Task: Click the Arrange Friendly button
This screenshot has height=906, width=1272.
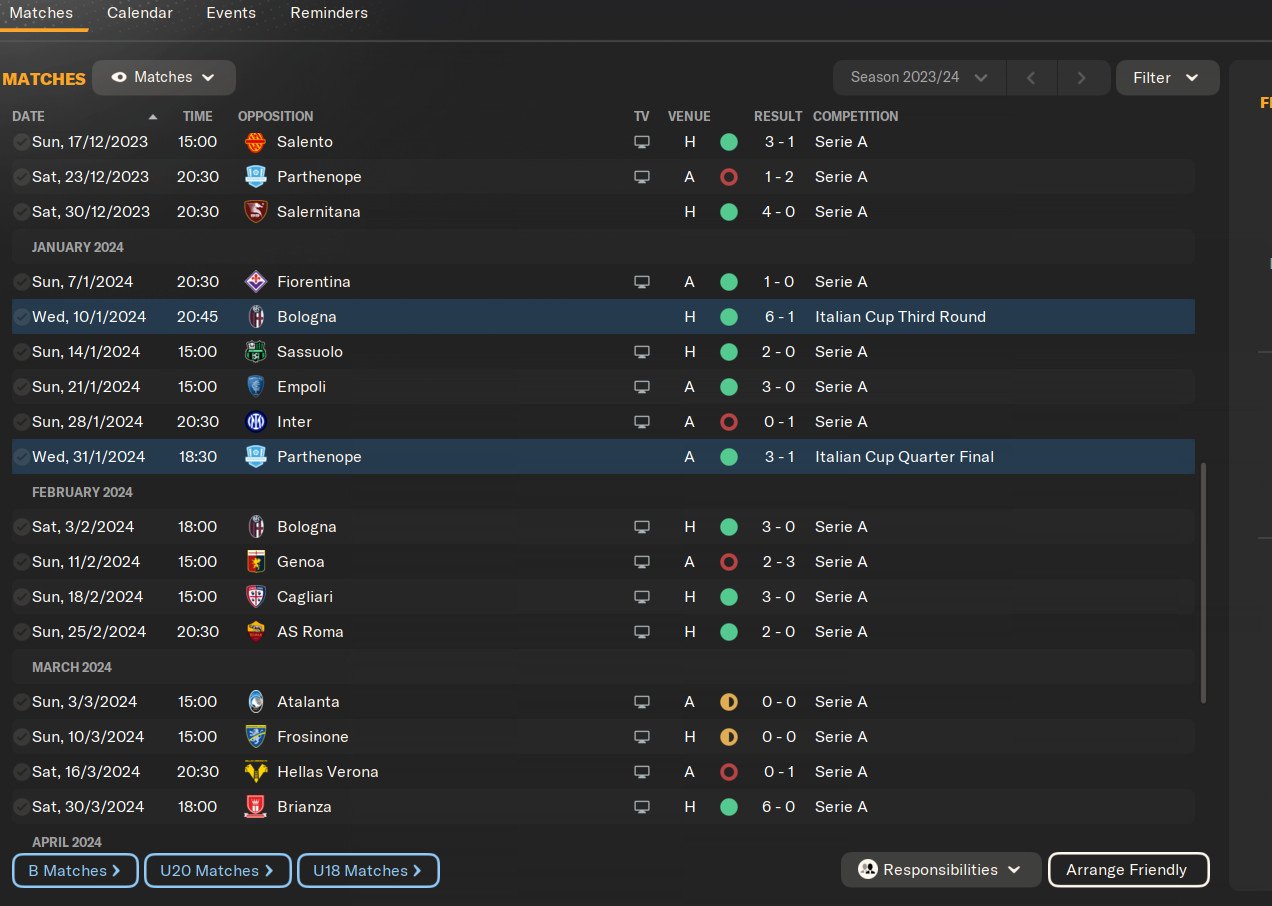Action: [x=1127, y=870]
